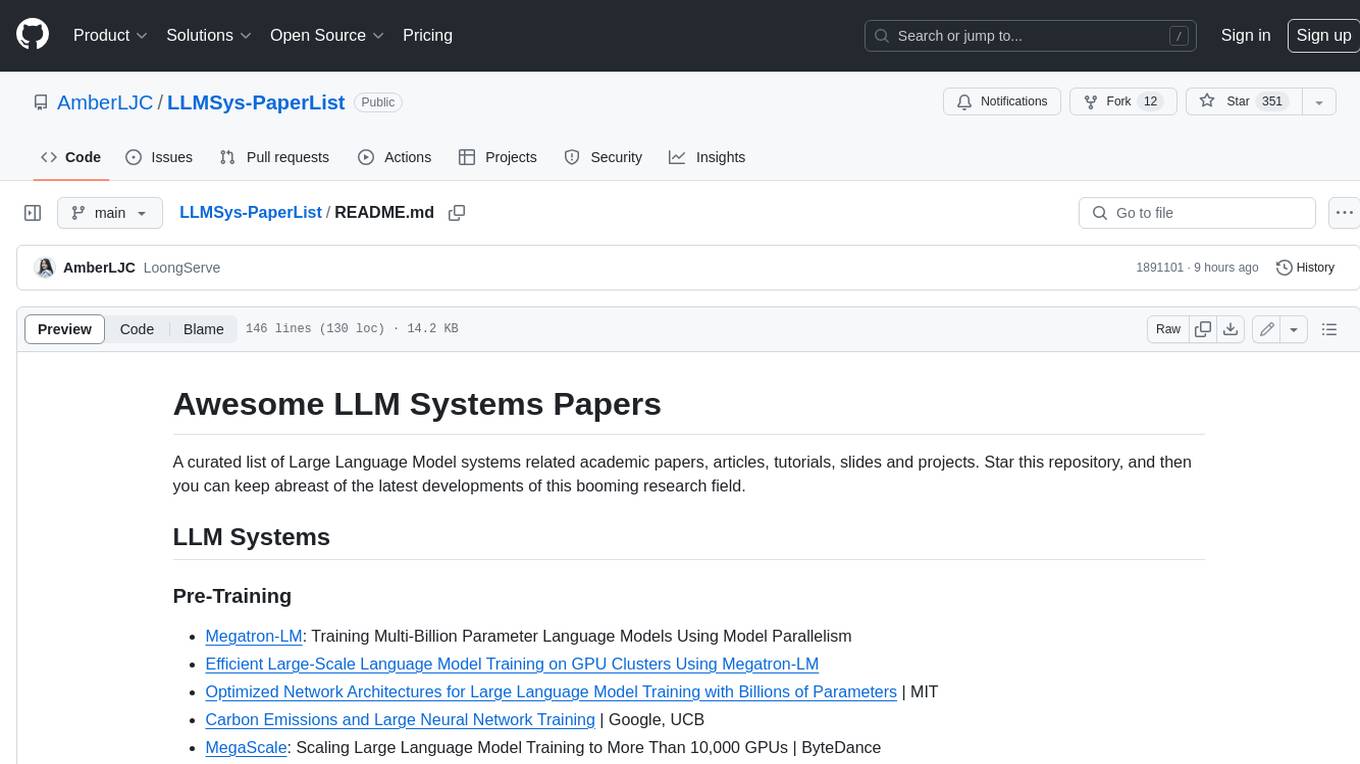The width and height of the screenshot is (1360, 764).
Task: Click the LLM Systems section heading
Action: coord(251,537)
